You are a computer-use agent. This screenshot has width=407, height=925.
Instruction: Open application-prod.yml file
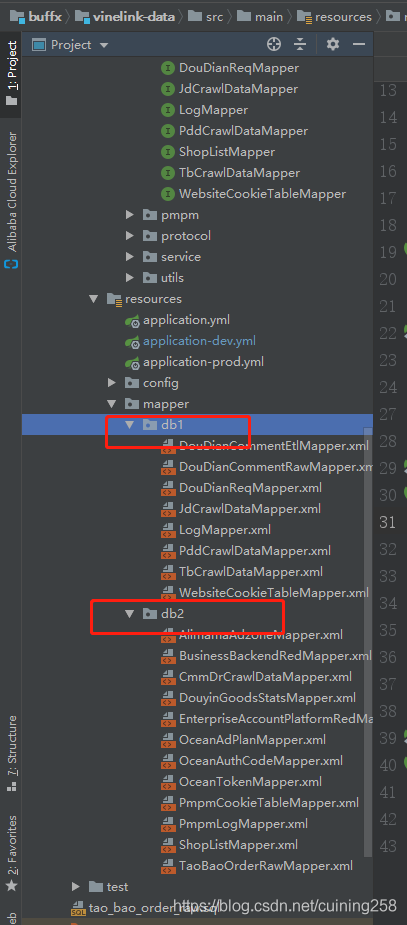pyautogui.click(x=204, y=362)
